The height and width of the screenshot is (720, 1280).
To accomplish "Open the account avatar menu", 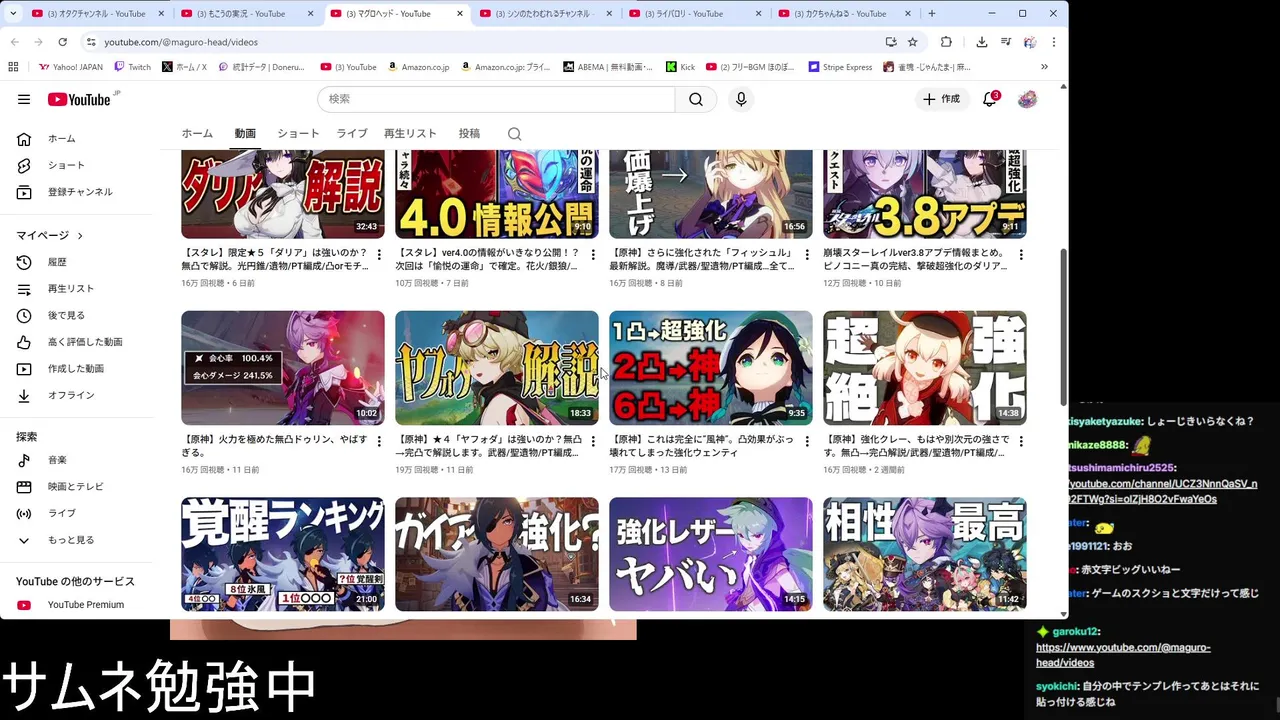I will tap(1027, 99).
